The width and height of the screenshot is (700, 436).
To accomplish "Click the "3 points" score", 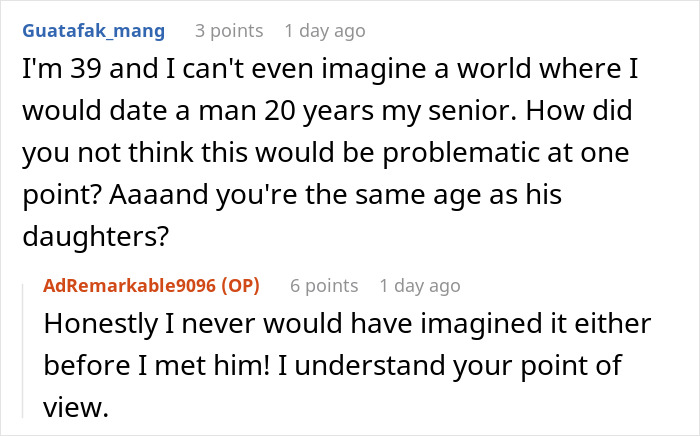I will tap(228, 31).
